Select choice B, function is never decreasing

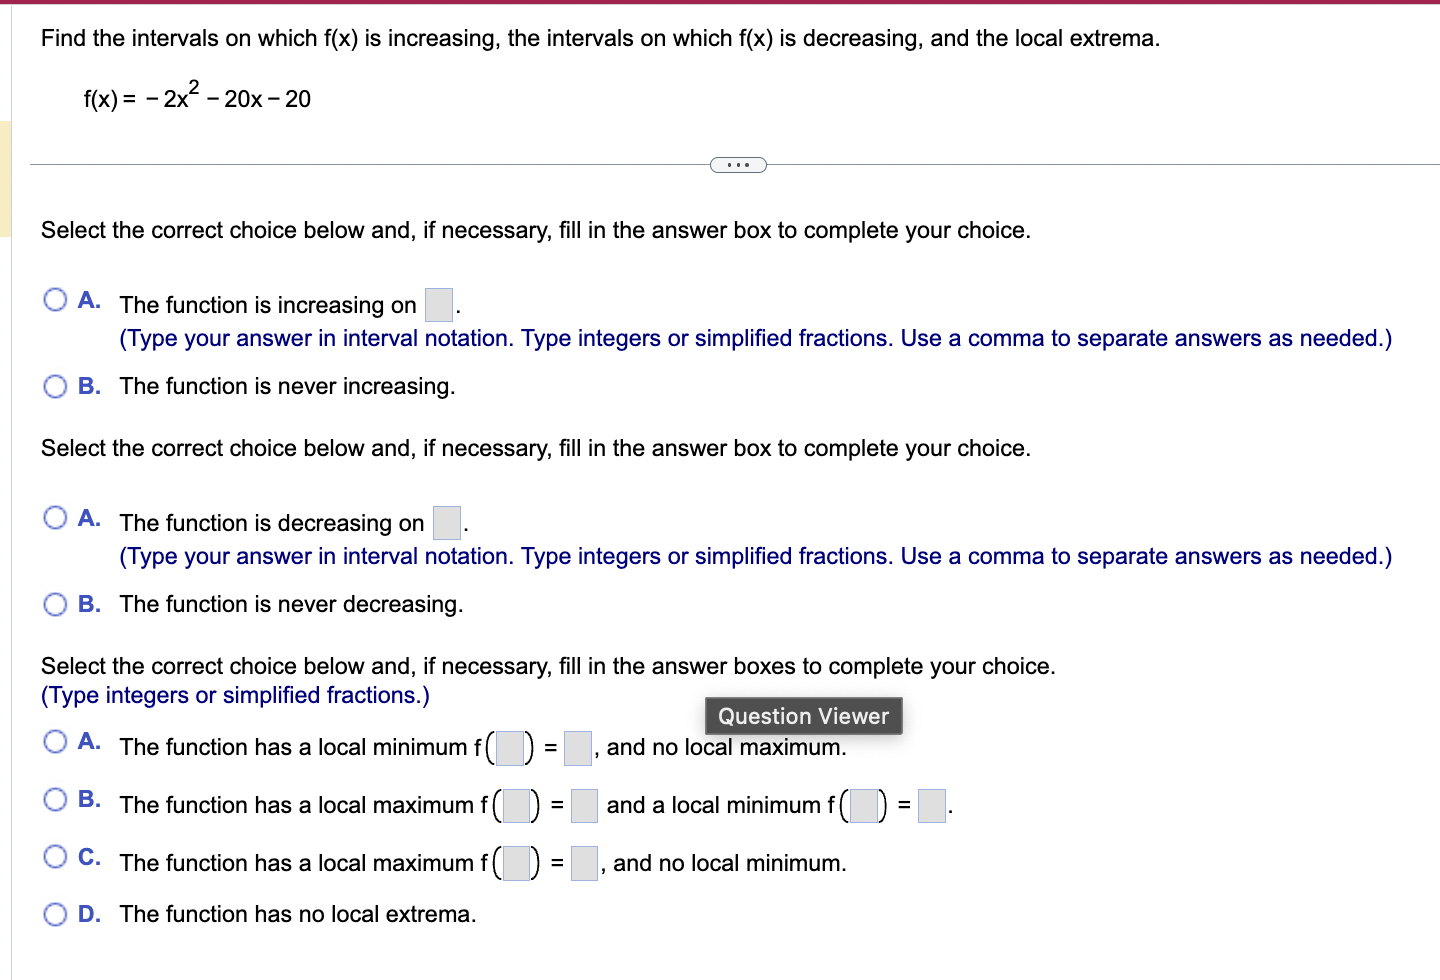[55, 603]
